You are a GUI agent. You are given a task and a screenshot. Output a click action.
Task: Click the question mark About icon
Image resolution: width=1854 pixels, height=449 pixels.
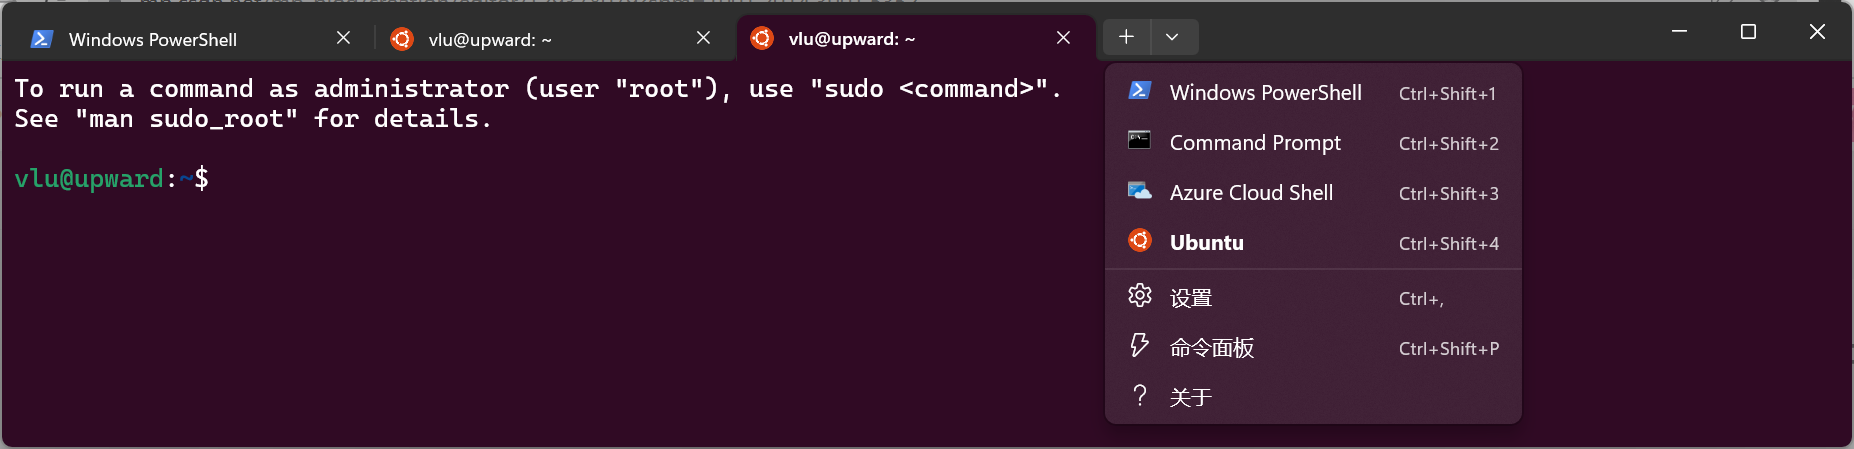click(1139, 395)
